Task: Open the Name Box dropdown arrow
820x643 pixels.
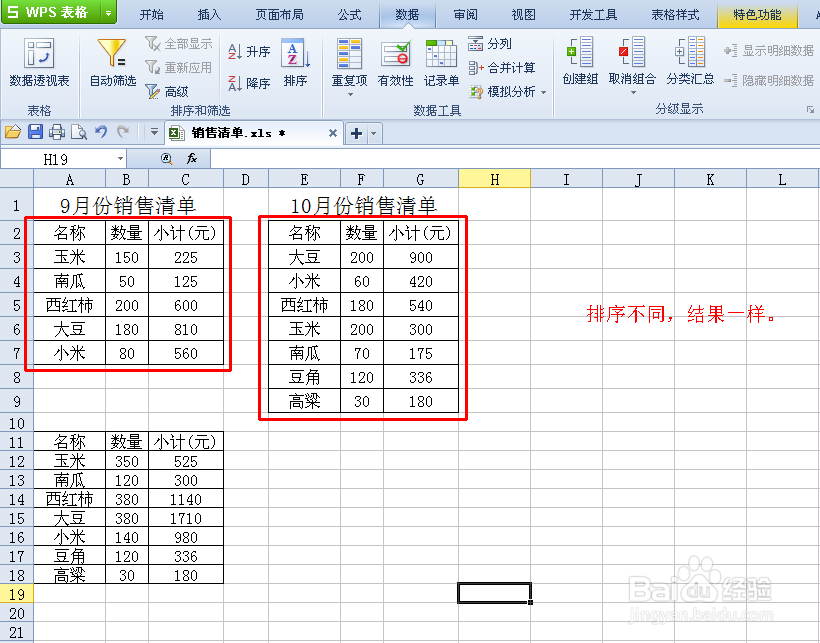Action: (x=120, y=158)
